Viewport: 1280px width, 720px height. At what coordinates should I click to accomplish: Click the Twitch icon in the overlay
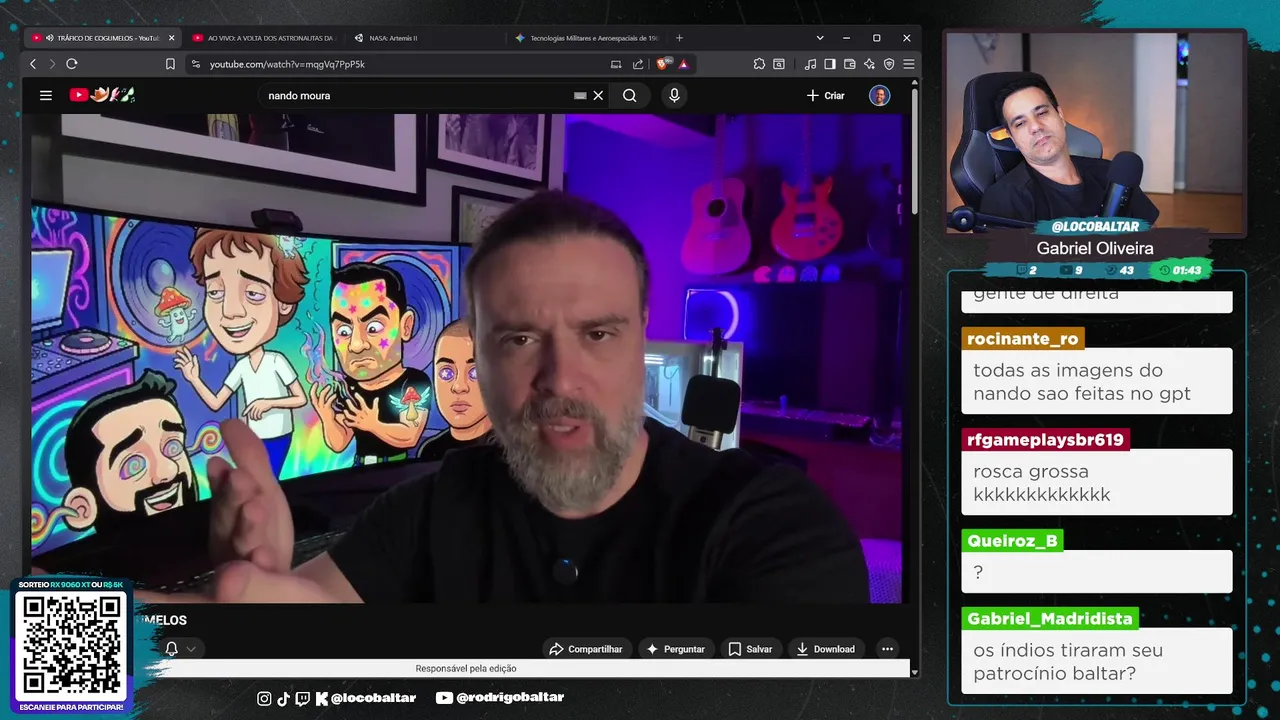[x=303, y=698]
